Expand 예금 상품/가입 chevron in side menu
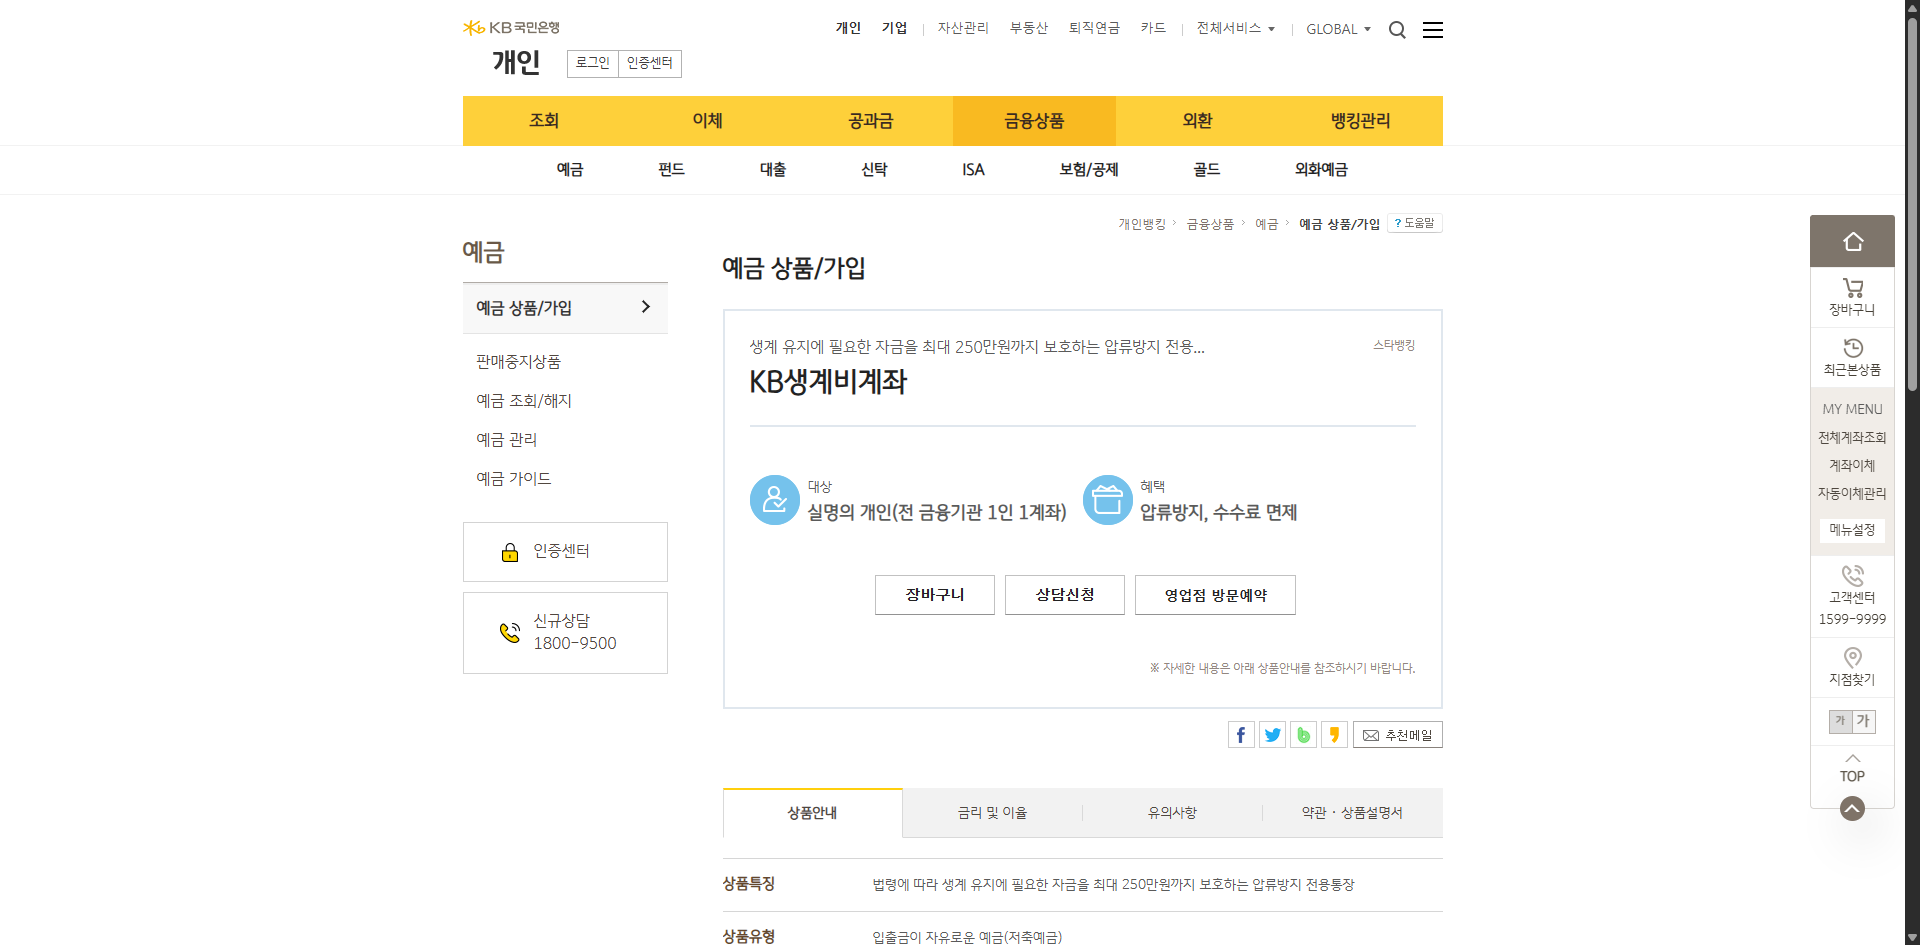1920x945 pixels. [x=645, y=307]
